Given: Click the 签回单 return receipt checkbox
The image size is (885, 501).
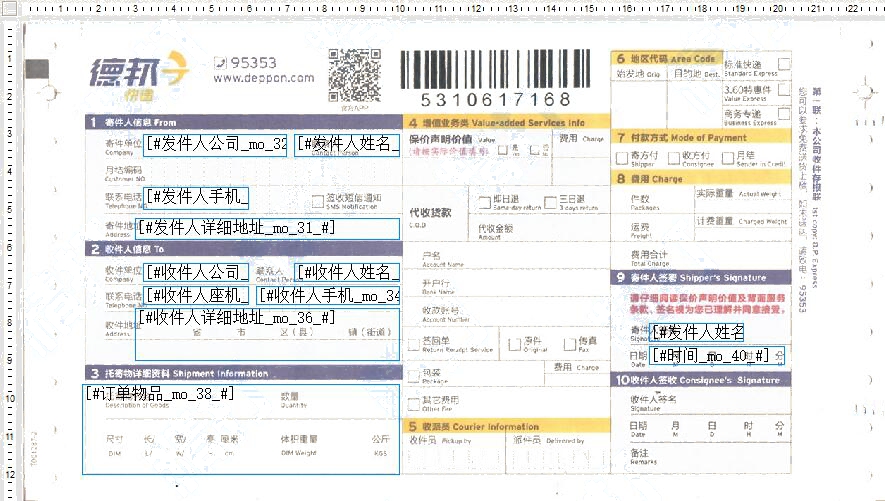Looking at the screenshot, I should click(x=414, y=344).
